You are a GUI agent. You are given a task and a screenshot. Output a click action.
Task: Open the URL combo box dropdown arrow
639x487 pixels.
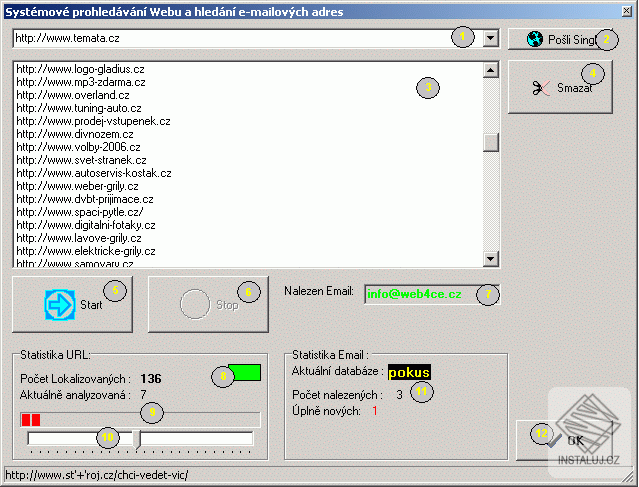[x=491, y=38]
